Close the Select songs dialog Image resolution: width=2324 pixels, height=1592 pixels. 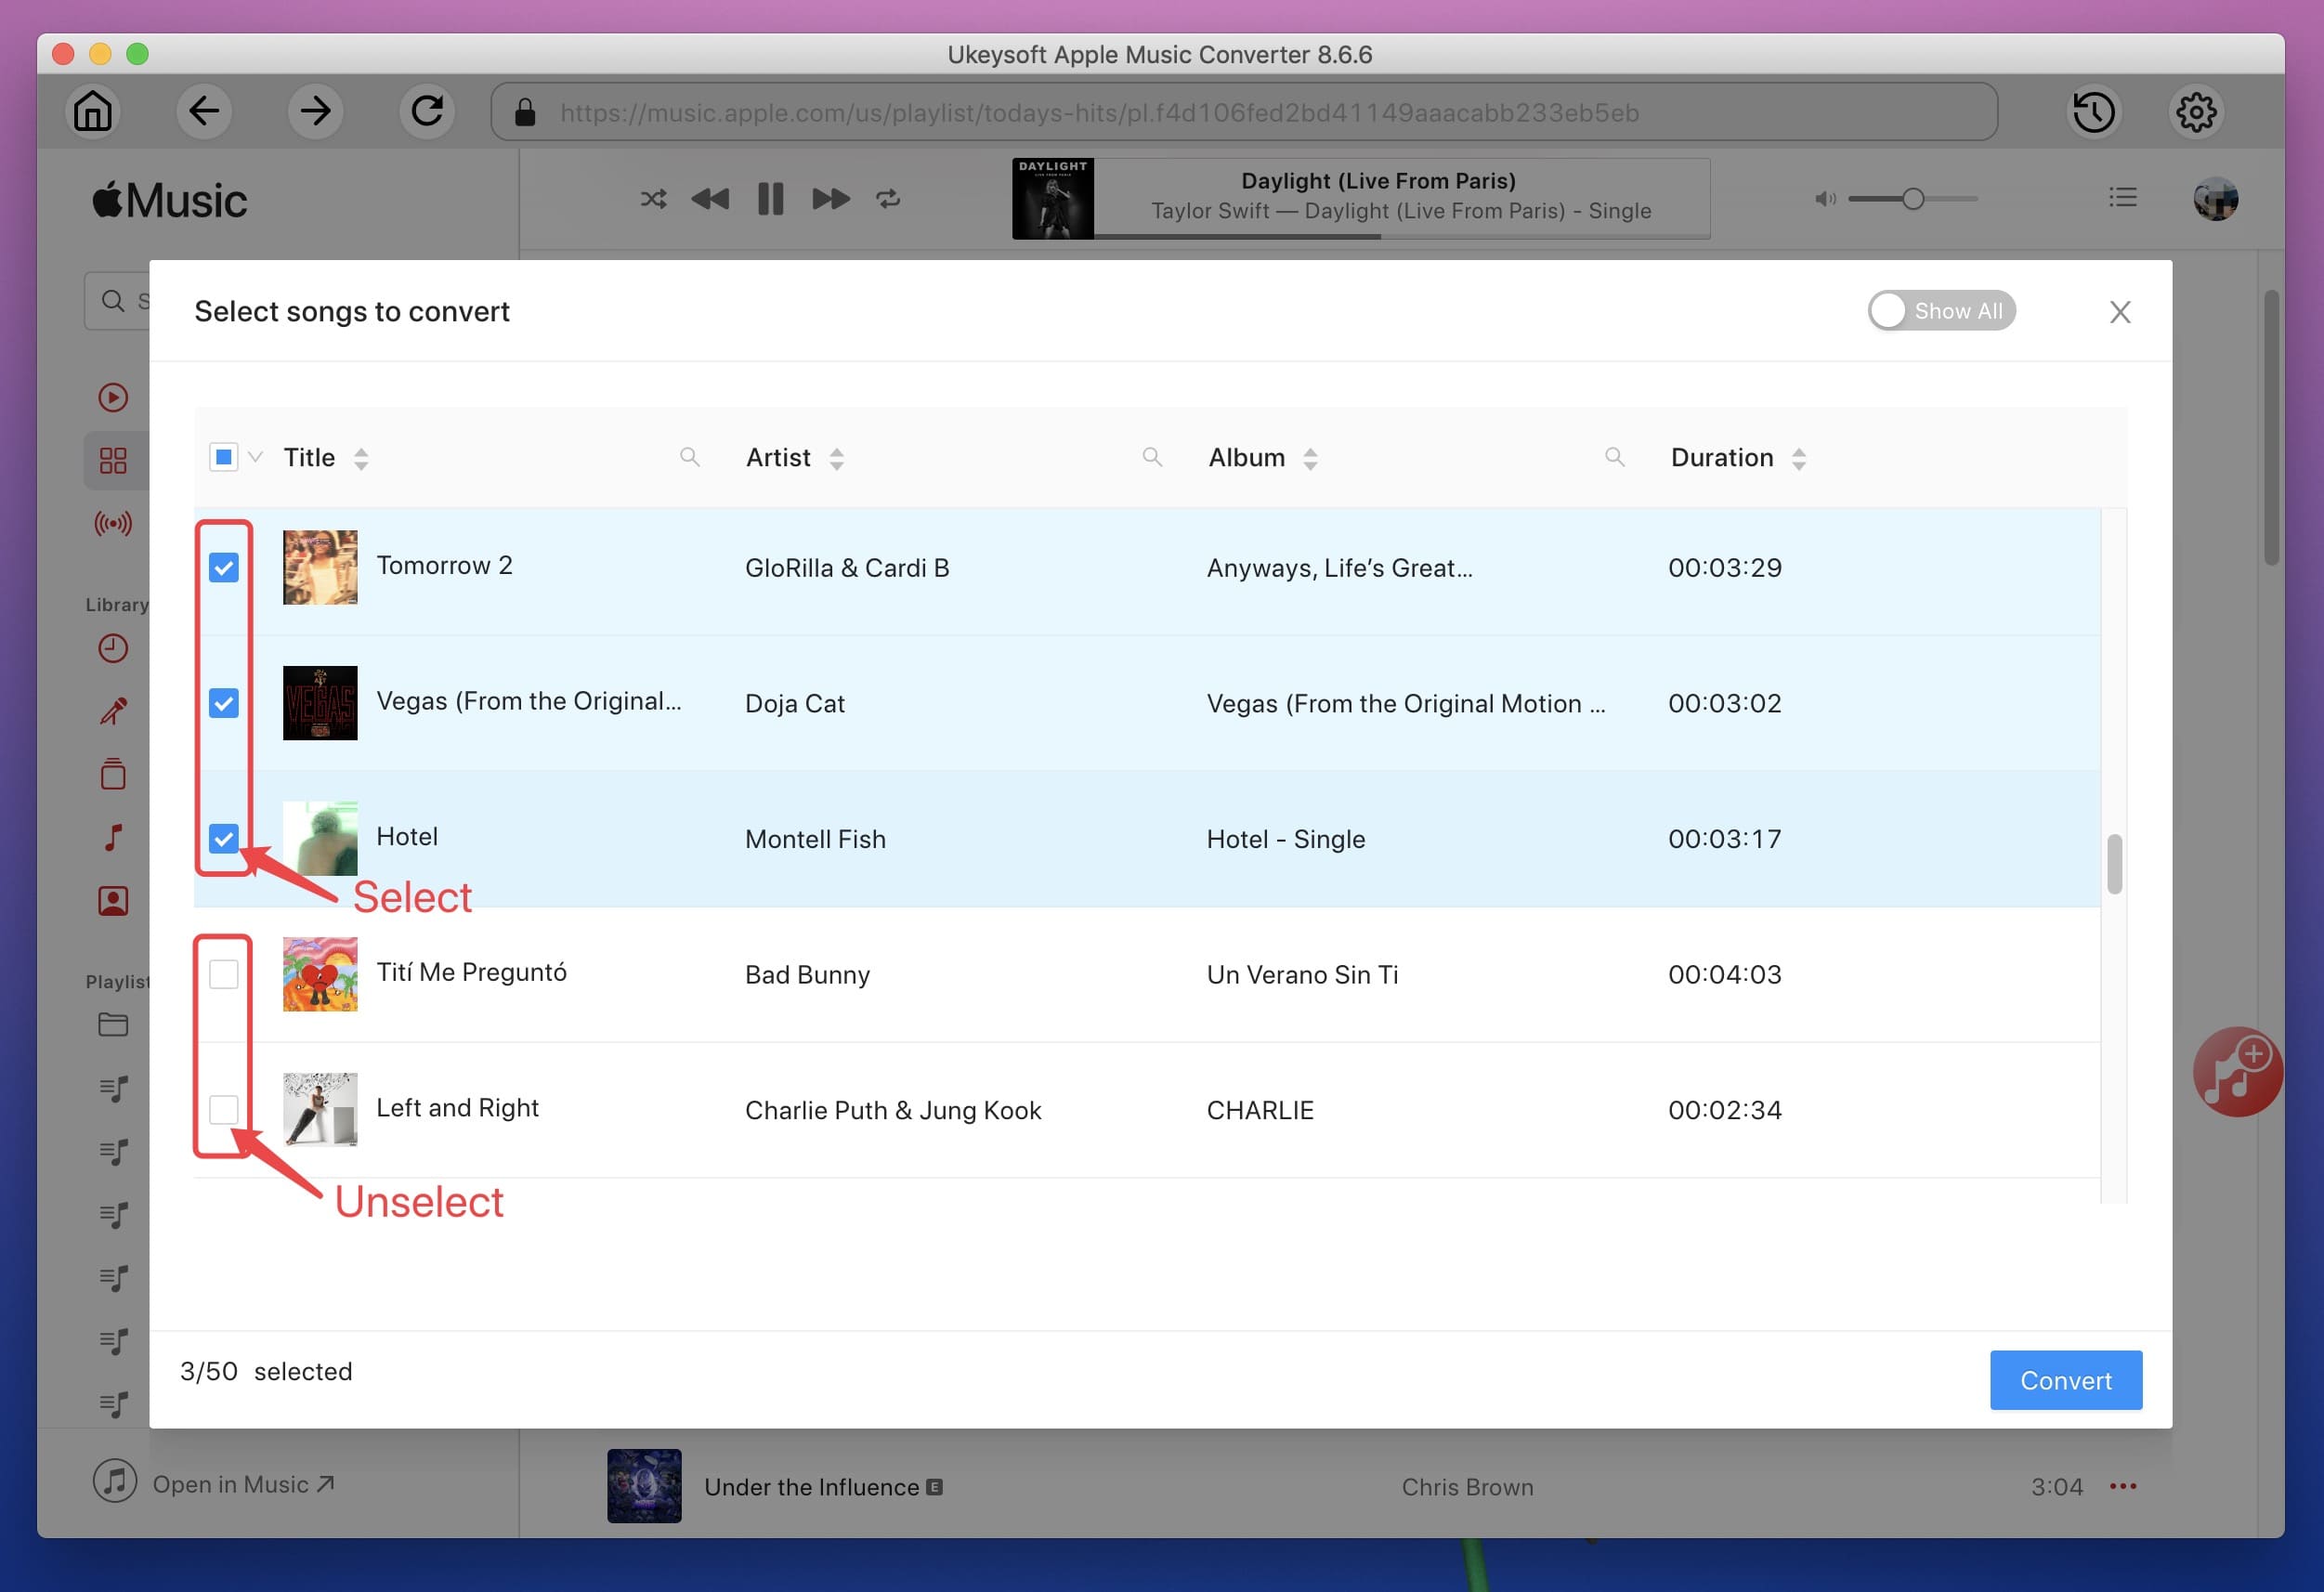[x=2121, y=312]
